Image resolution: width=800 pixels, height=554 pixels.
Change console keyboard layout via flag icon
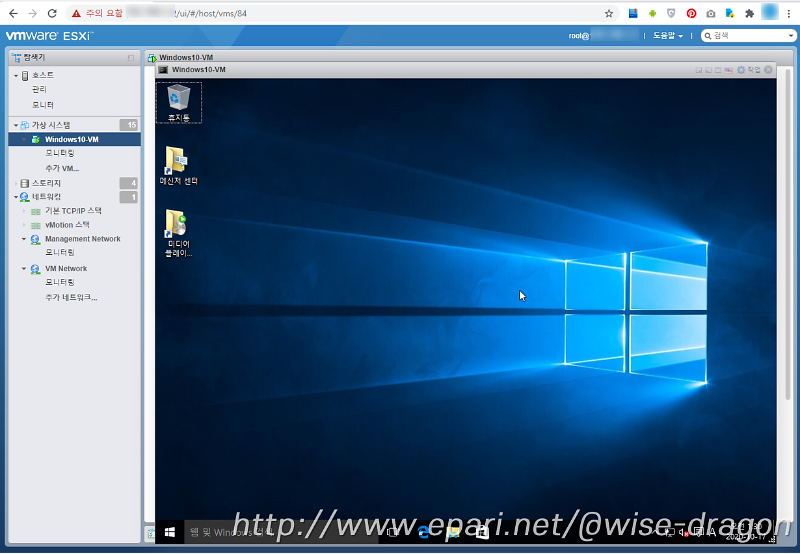pyautogui.click(x=729, y=70)
